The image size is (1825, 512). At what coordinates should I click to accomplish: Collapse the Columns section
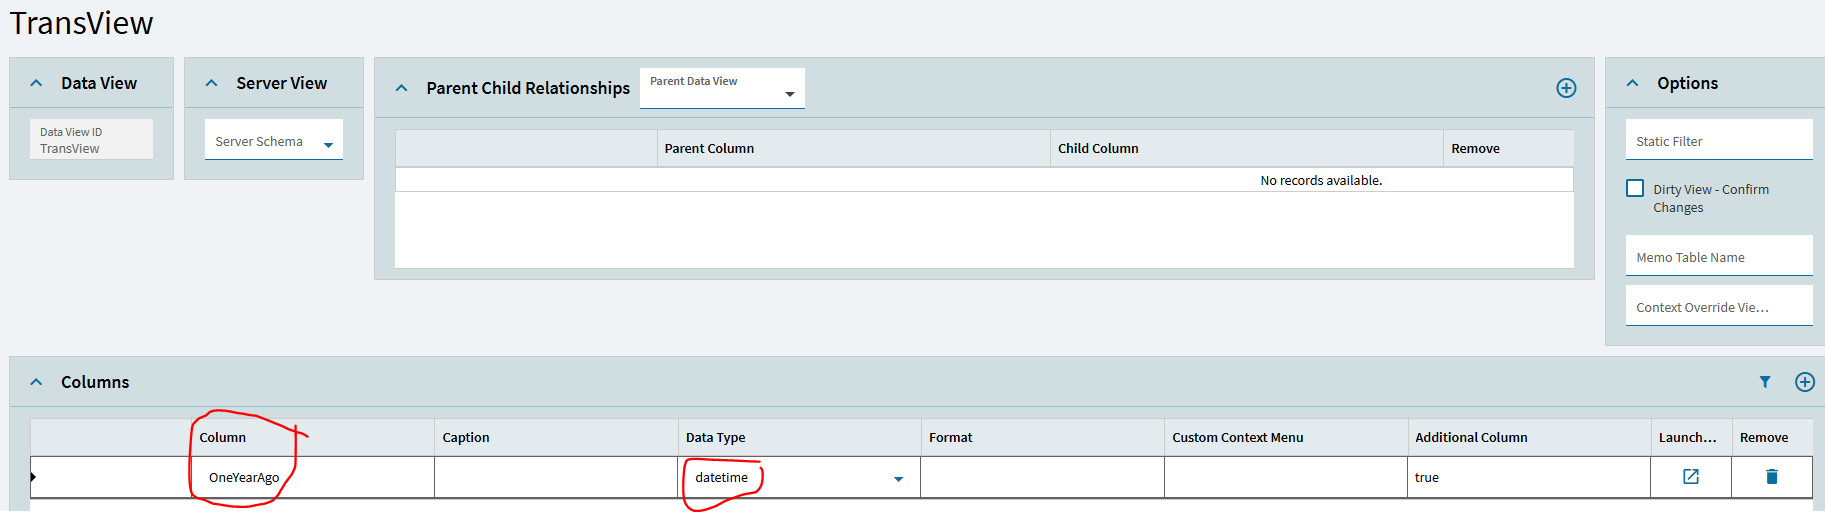tap(36, 382)
